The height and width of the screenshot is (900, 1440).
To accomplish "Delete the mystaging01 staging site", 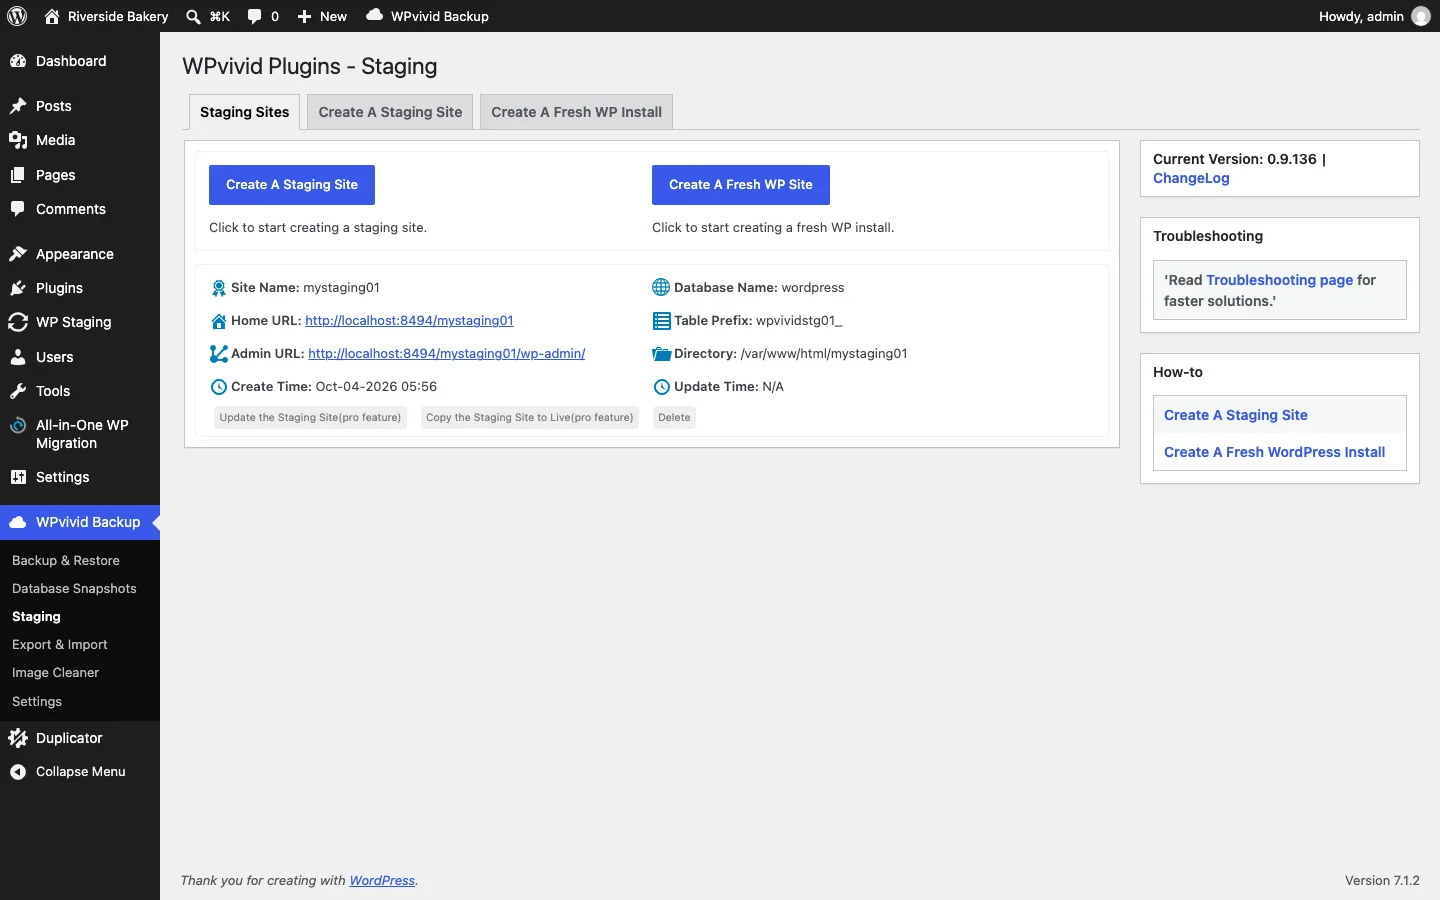I will [674, 418].
